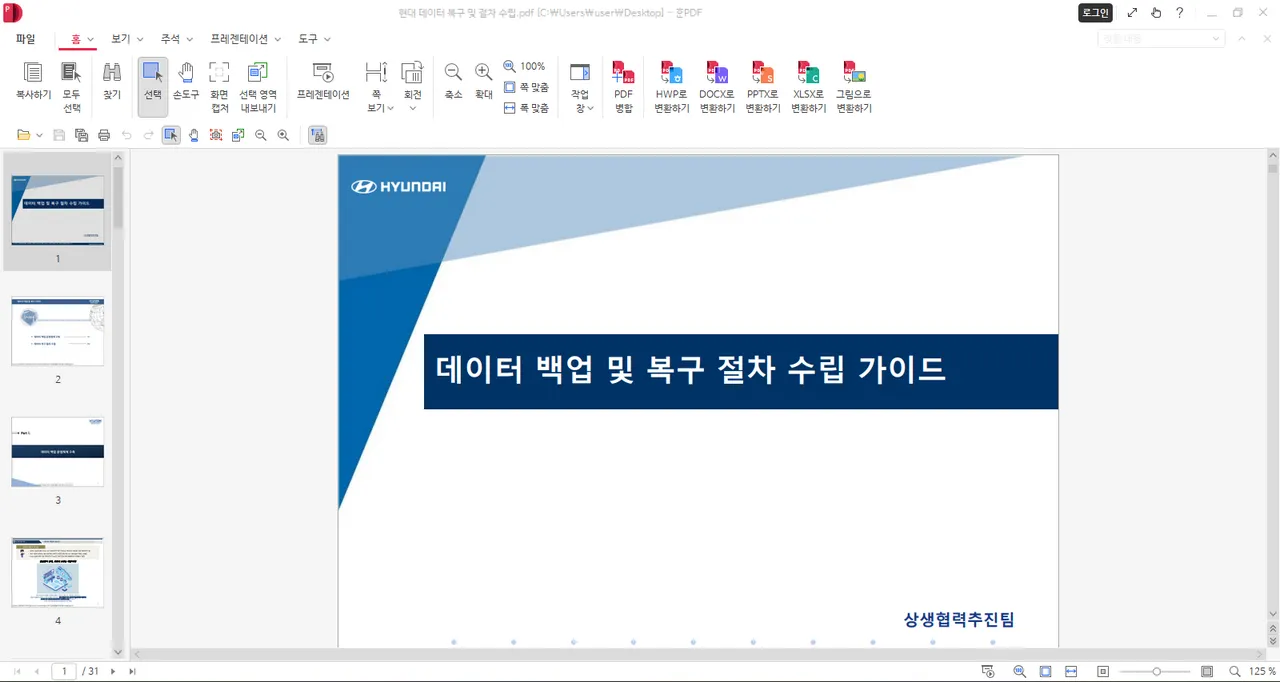This screenshot has width=1280, height=682.
Task: Toggle hand tool in quick toolbar
Action: [x=193, y=135]
